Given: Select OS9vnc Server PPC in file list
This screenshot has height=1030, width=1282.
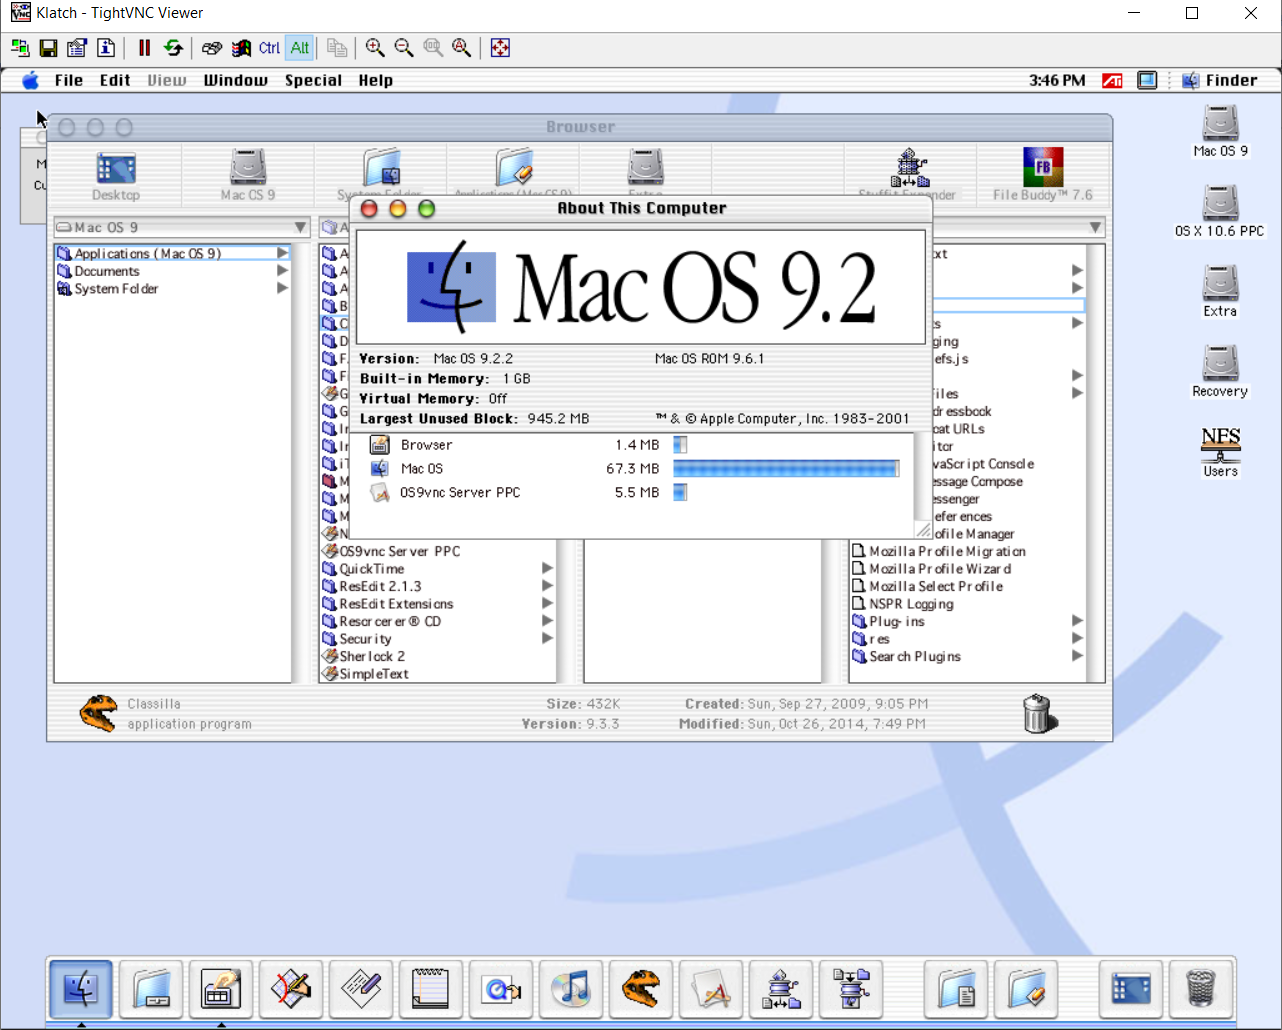Looking at the screenshot, I should tap(392, 551).
